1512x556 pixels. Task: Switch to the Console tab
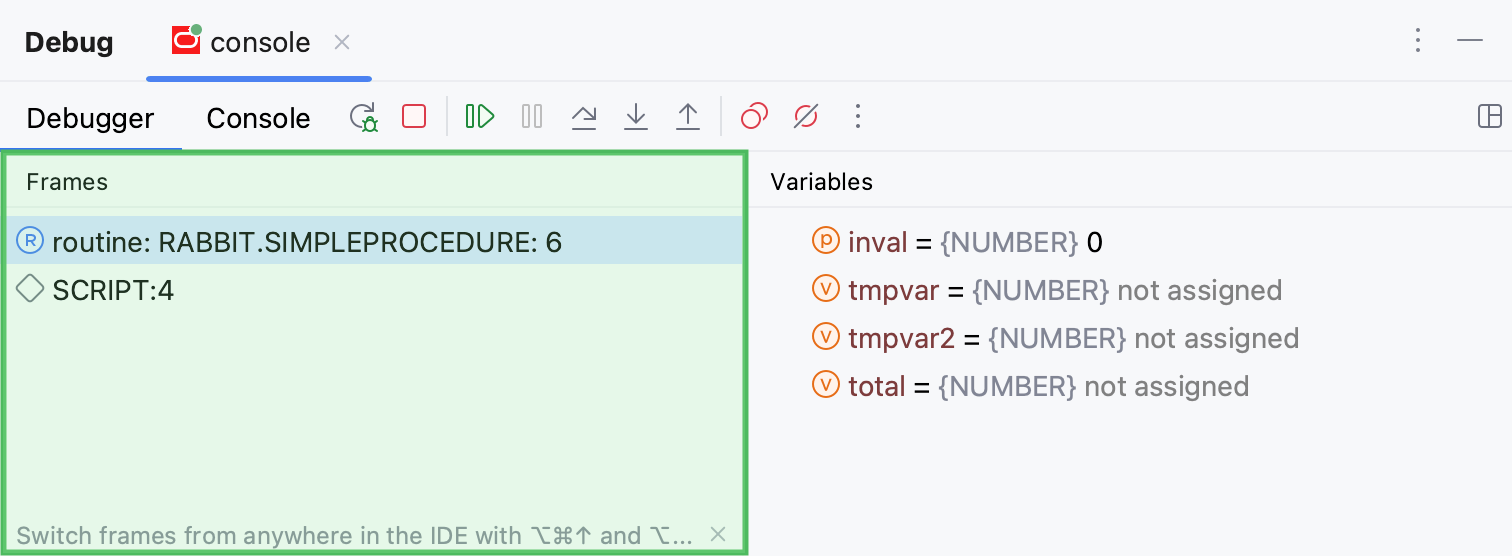tap(258, 118)
